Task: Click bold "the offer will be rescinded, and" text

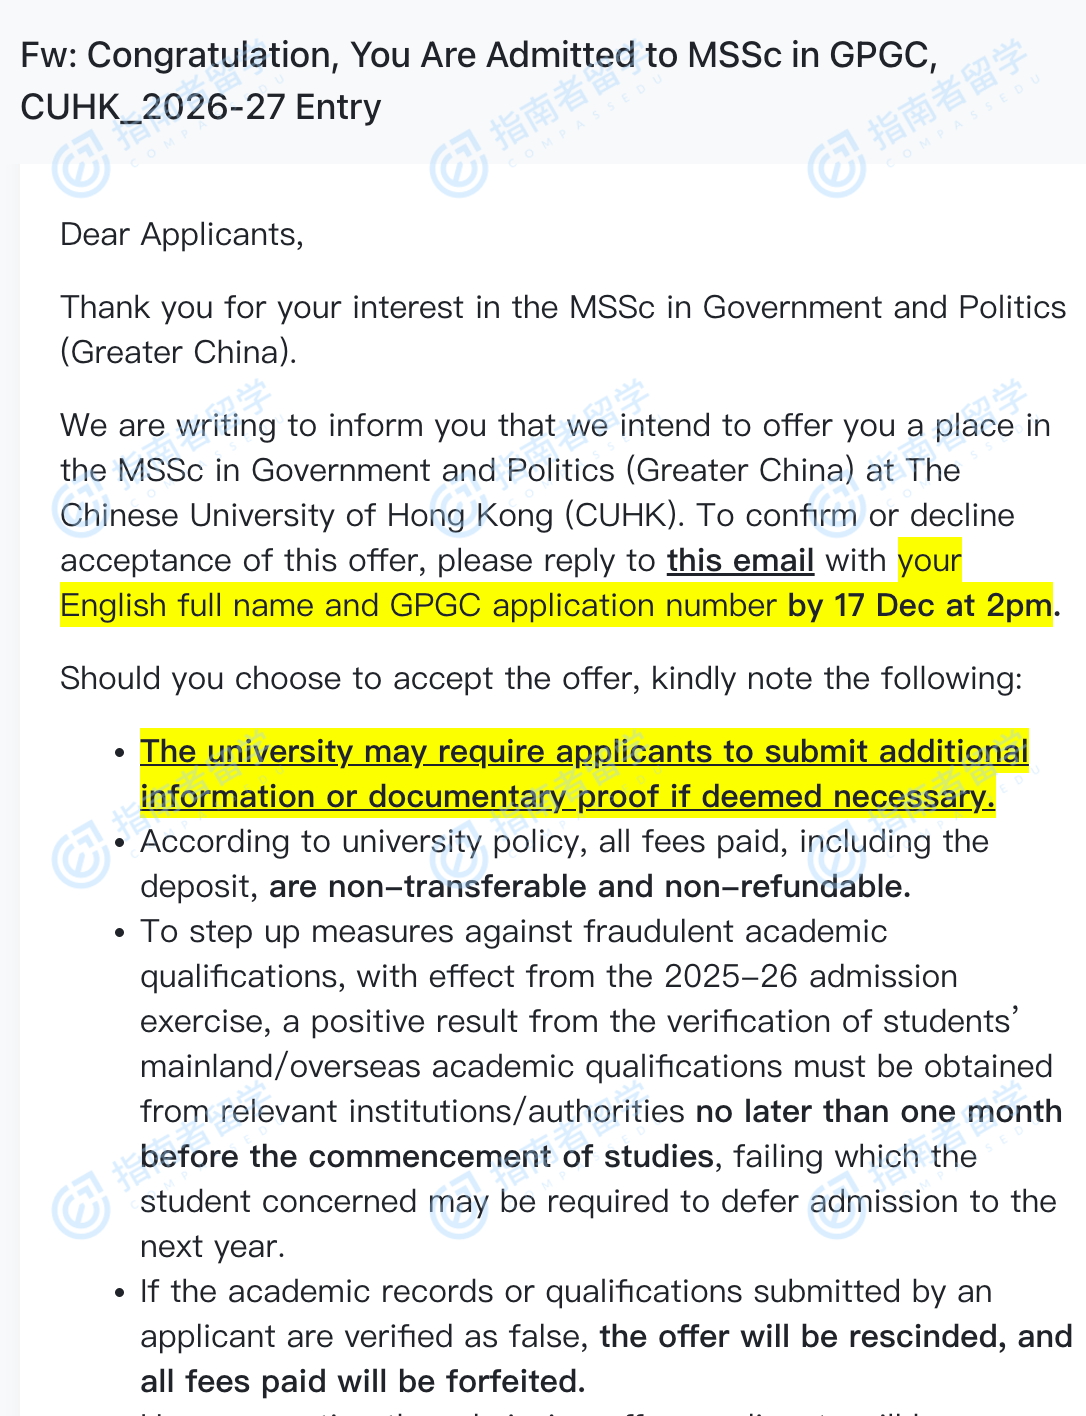Action: point(835,1336)
